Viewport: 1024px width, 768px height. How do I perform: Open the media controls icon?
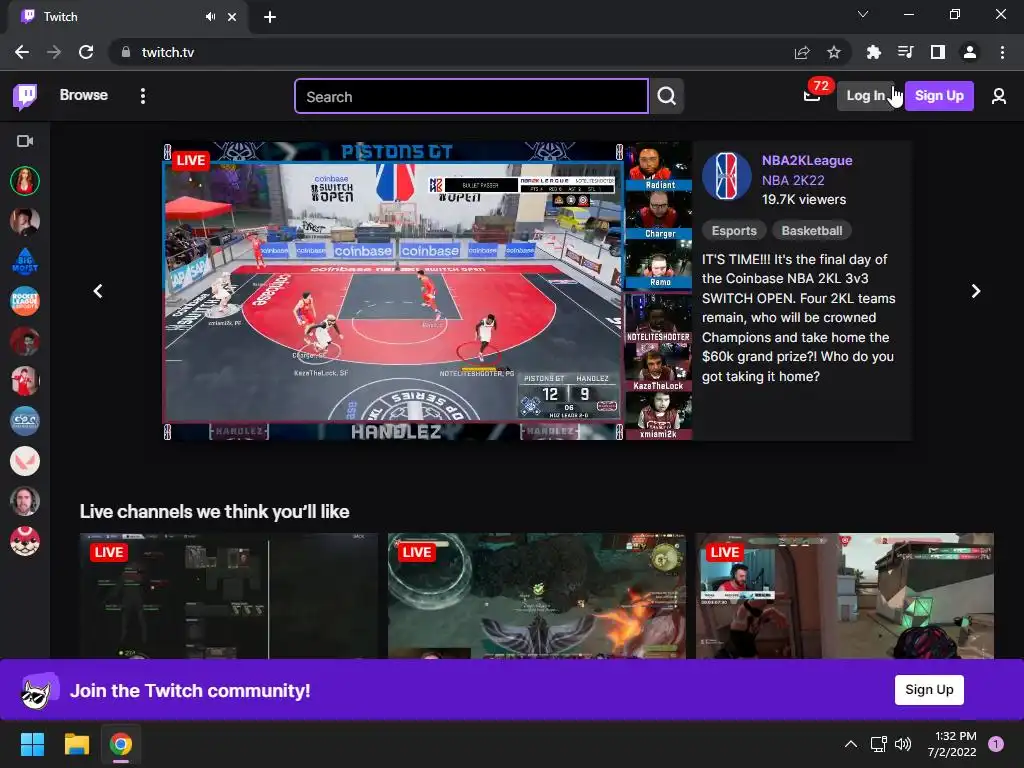pyautogui.click(x=905, y=52)
